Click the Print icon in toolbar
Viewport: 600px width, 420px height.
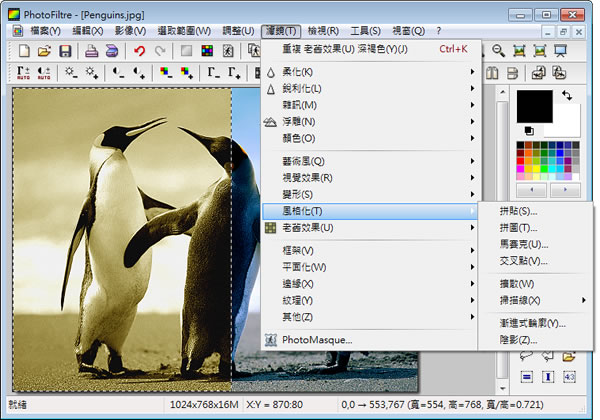coord(91,51)
